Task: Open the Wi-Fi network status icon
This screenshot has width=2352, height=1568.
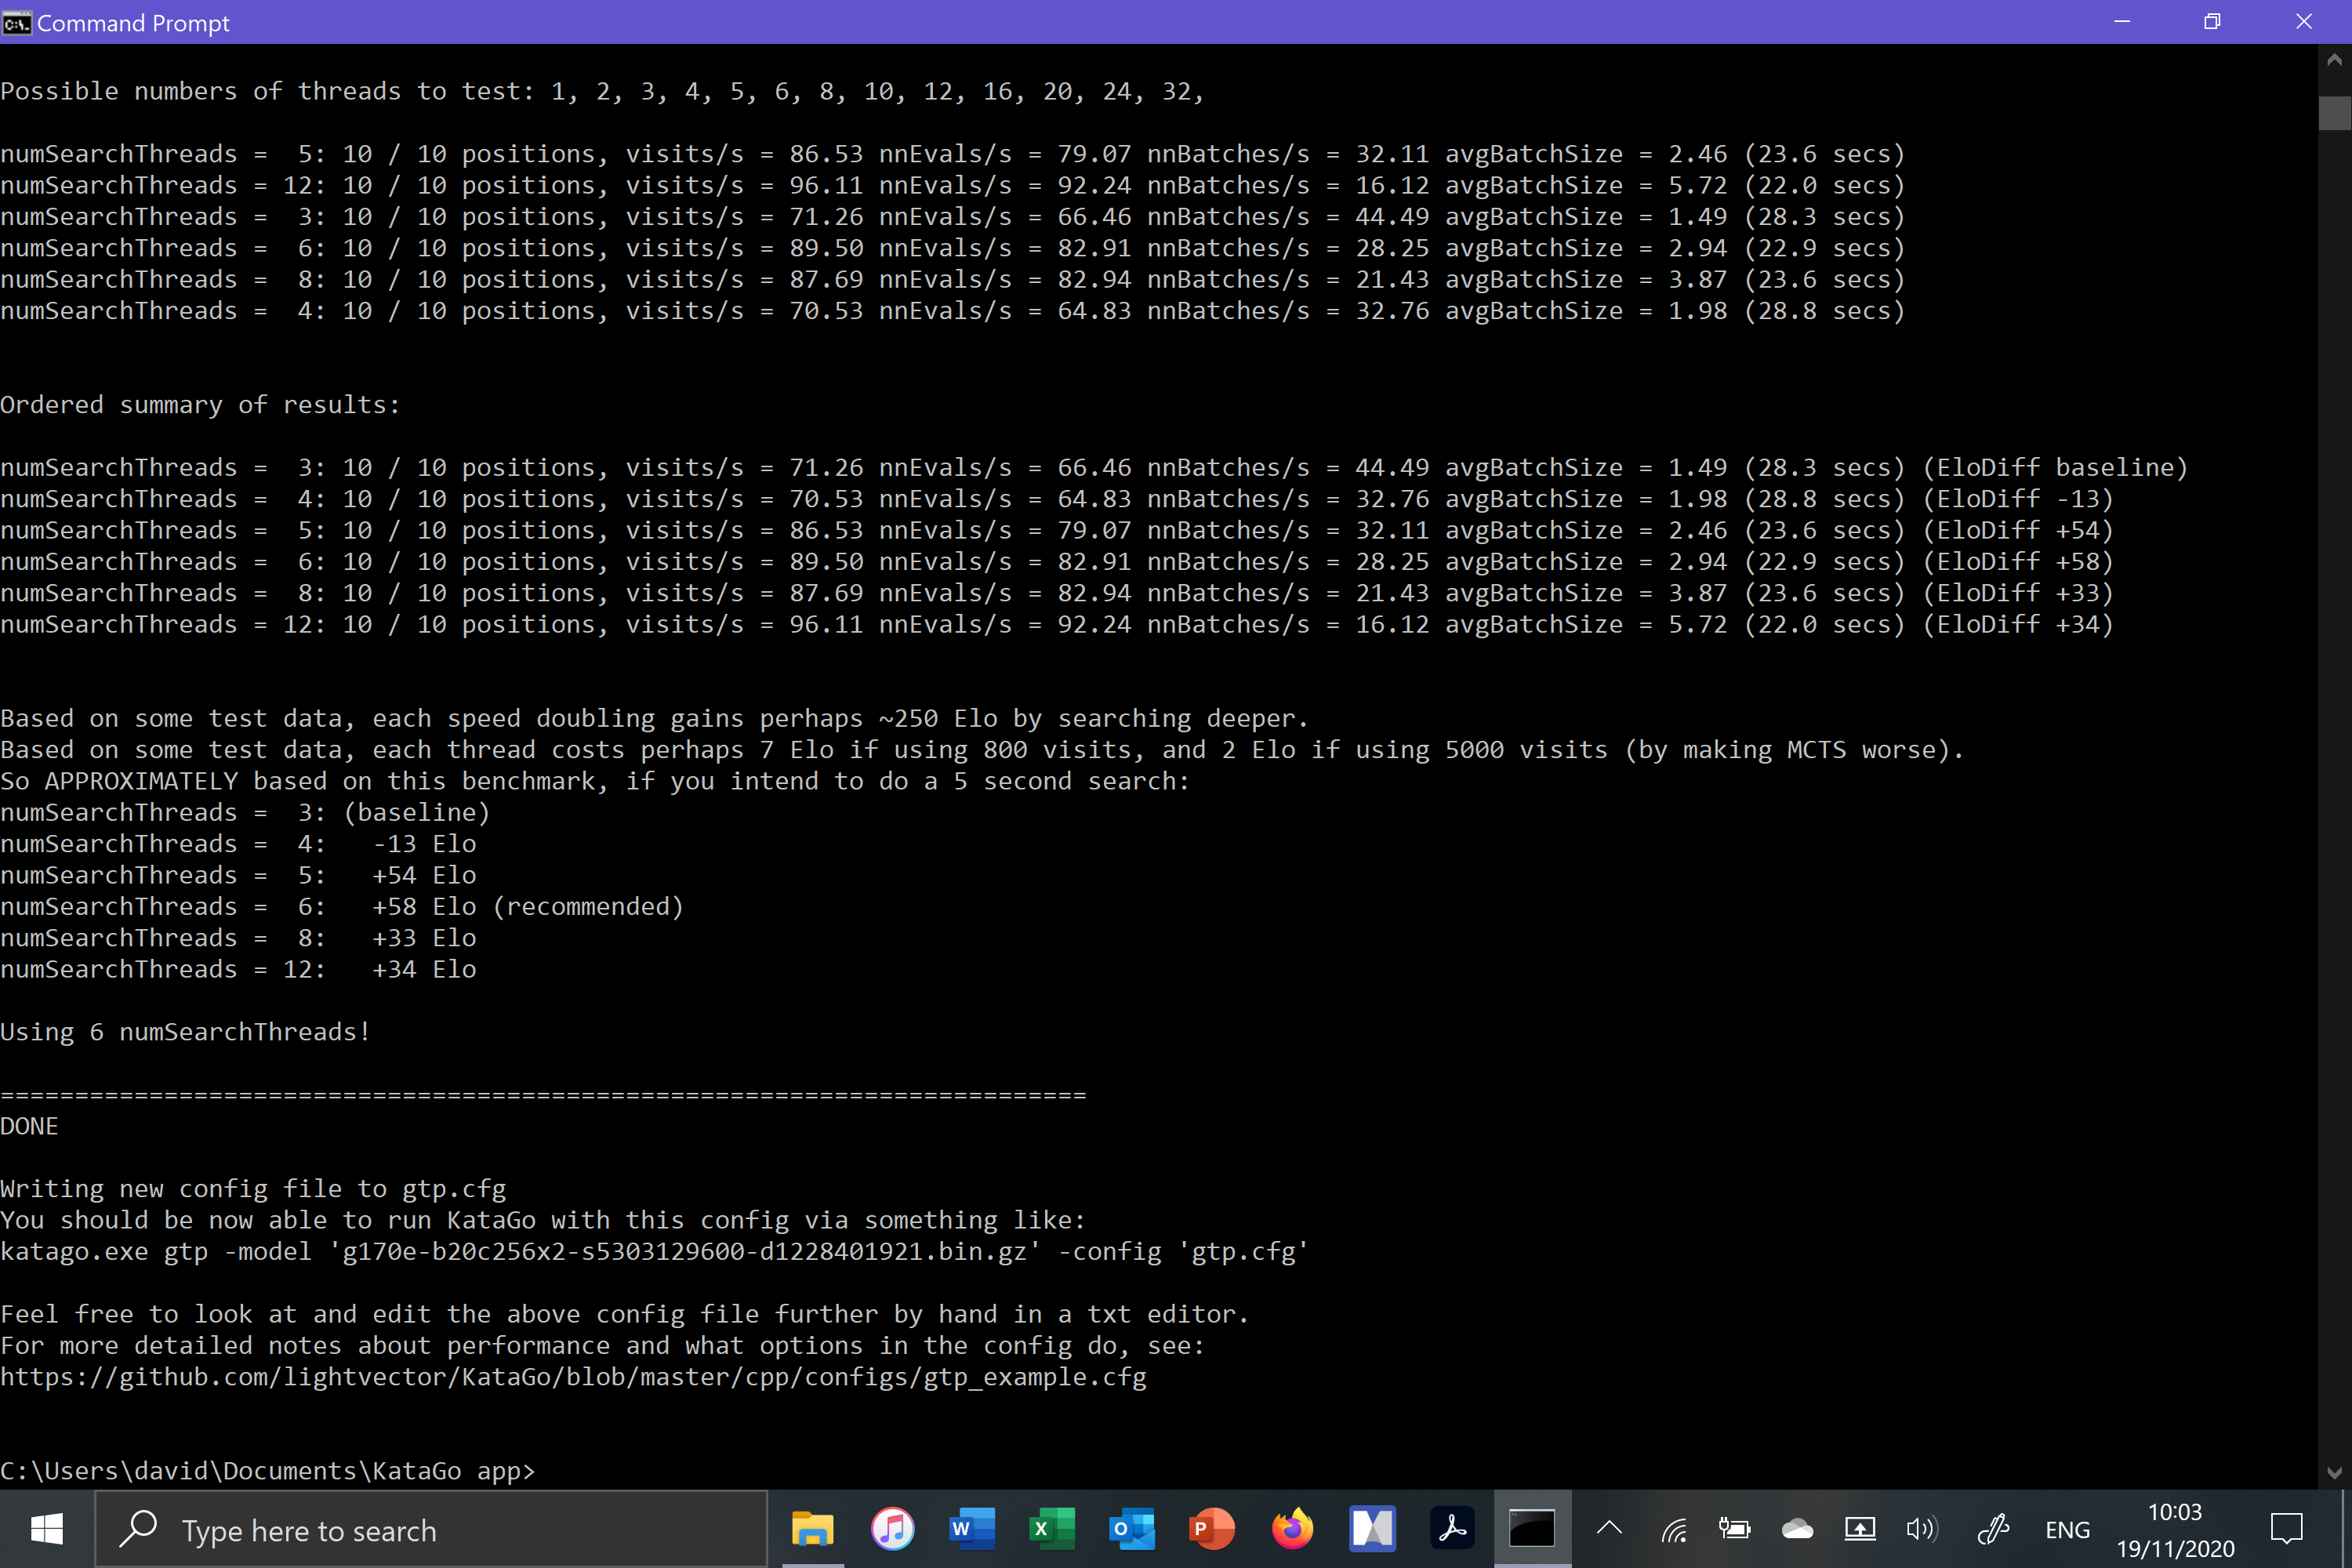Action: (x=1674, y=1529)
